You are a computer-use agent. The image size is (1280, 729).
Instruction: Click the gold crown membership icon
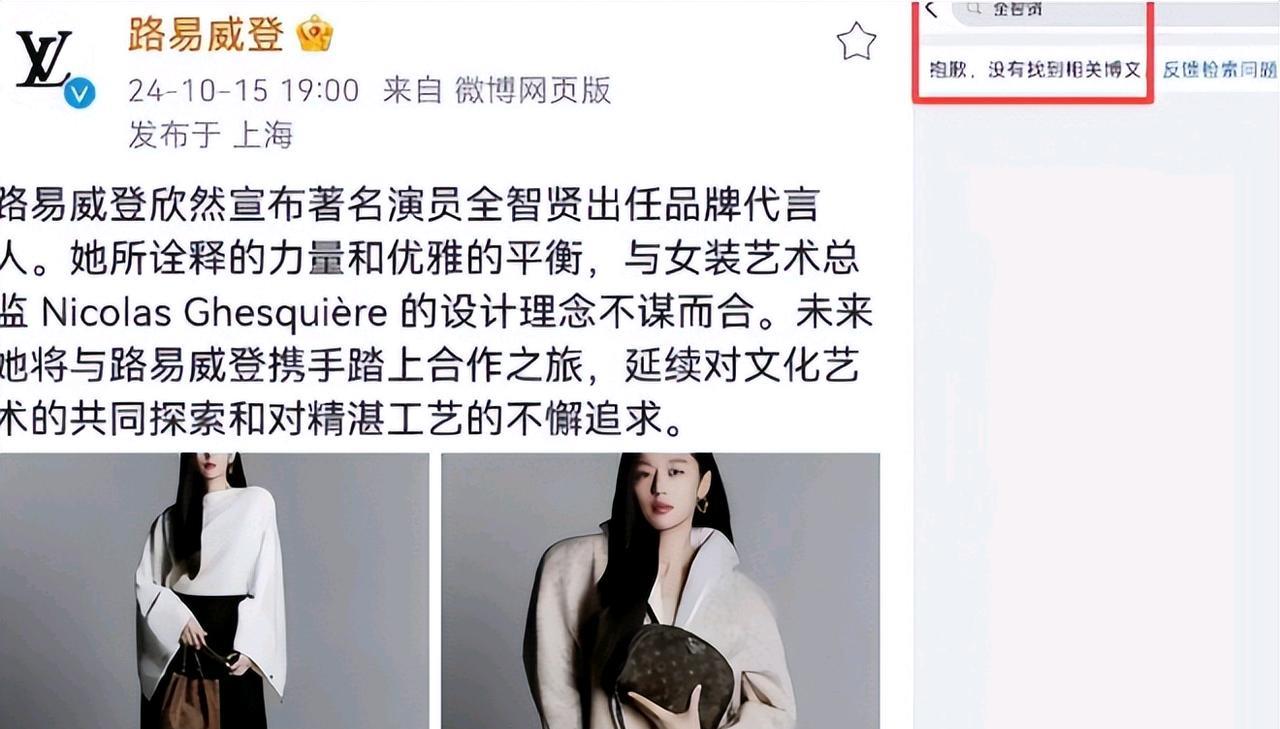(x=315, y=36)
